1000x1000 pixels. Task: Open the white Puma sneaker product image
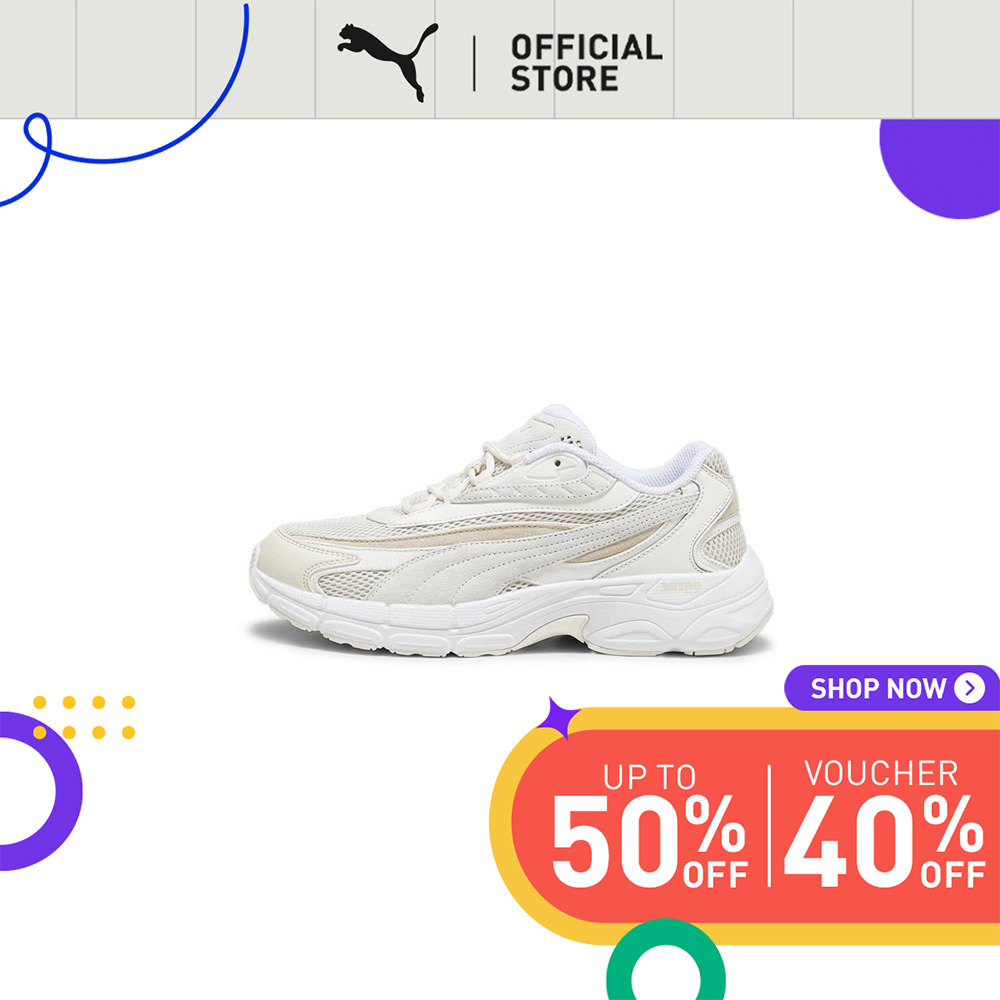click(x=510, y=531)
